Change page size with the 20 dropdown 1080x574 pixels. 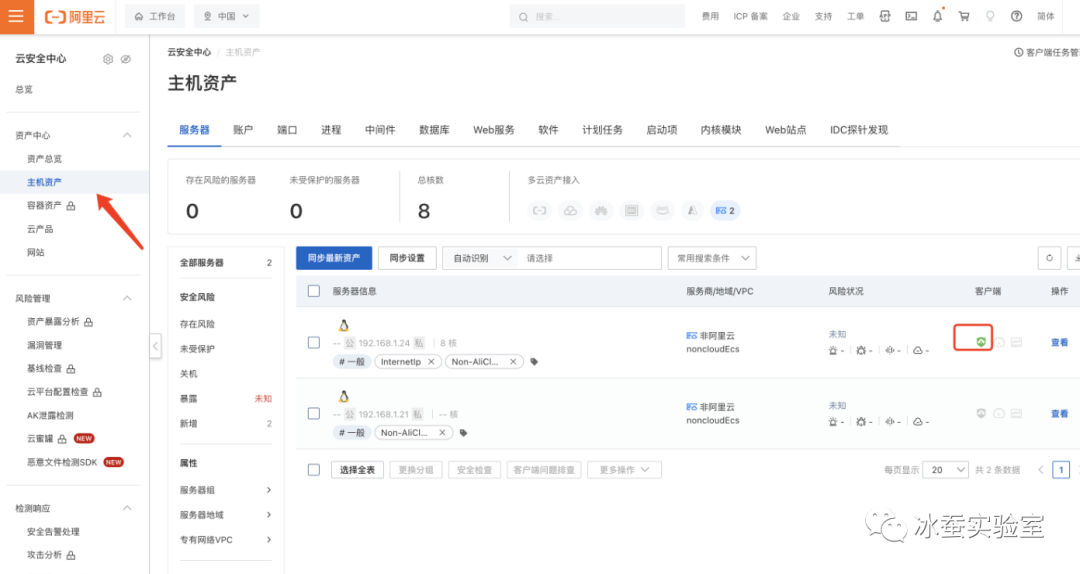(x=946, y=470)
